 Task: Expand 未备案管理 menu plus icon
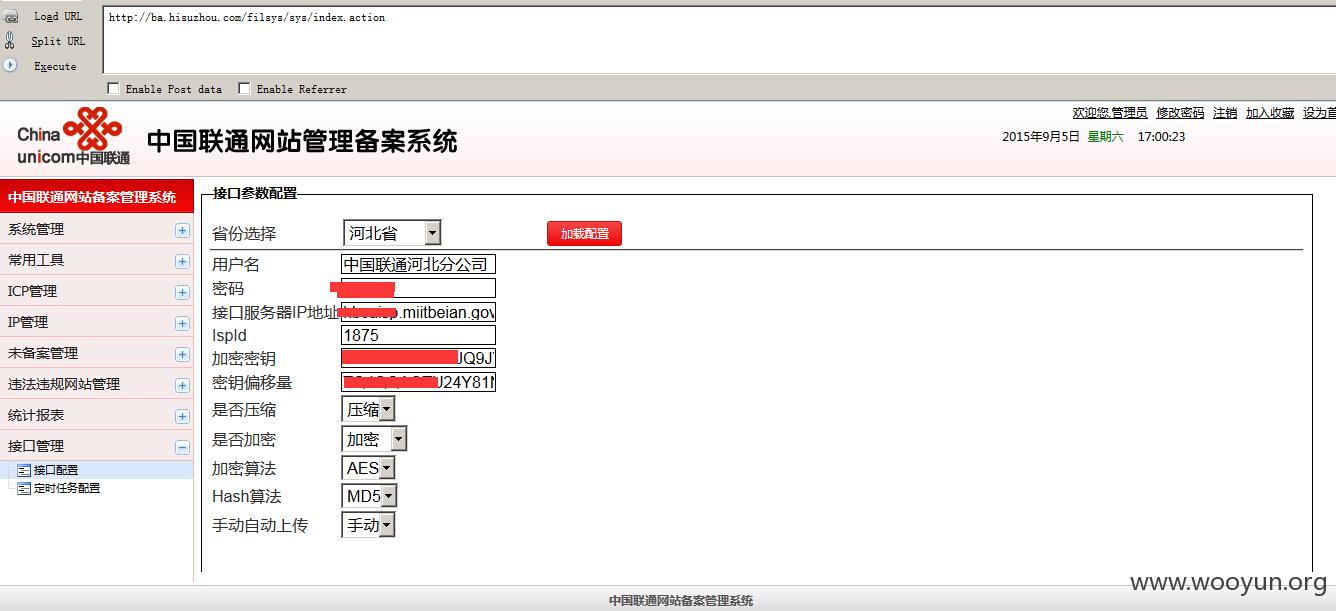[x=182, y=354]
